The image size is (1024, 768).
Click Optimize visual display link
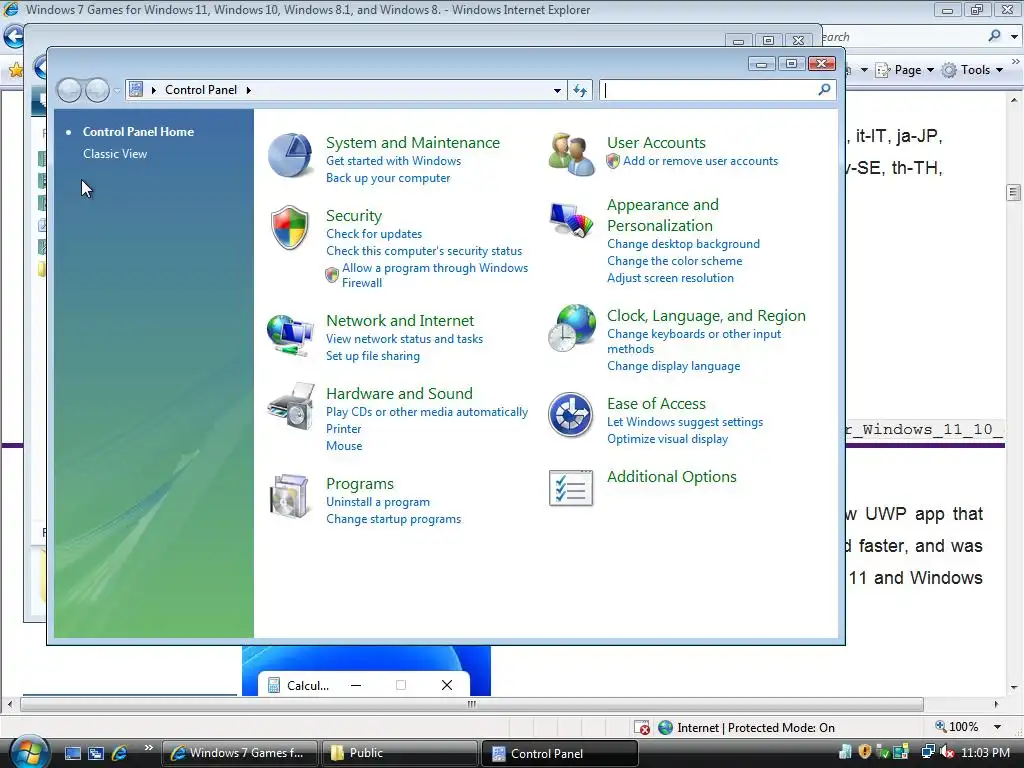coord(667,439)
